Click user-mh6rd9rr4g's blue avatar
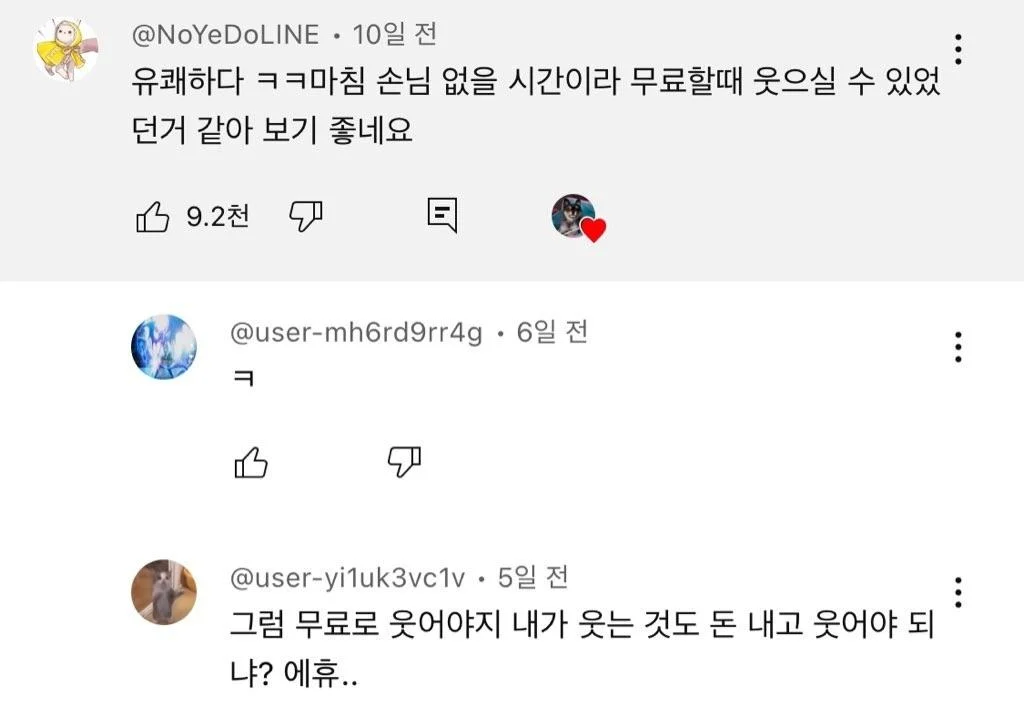This screenshot has height=728, width=1024. [164, 347]
